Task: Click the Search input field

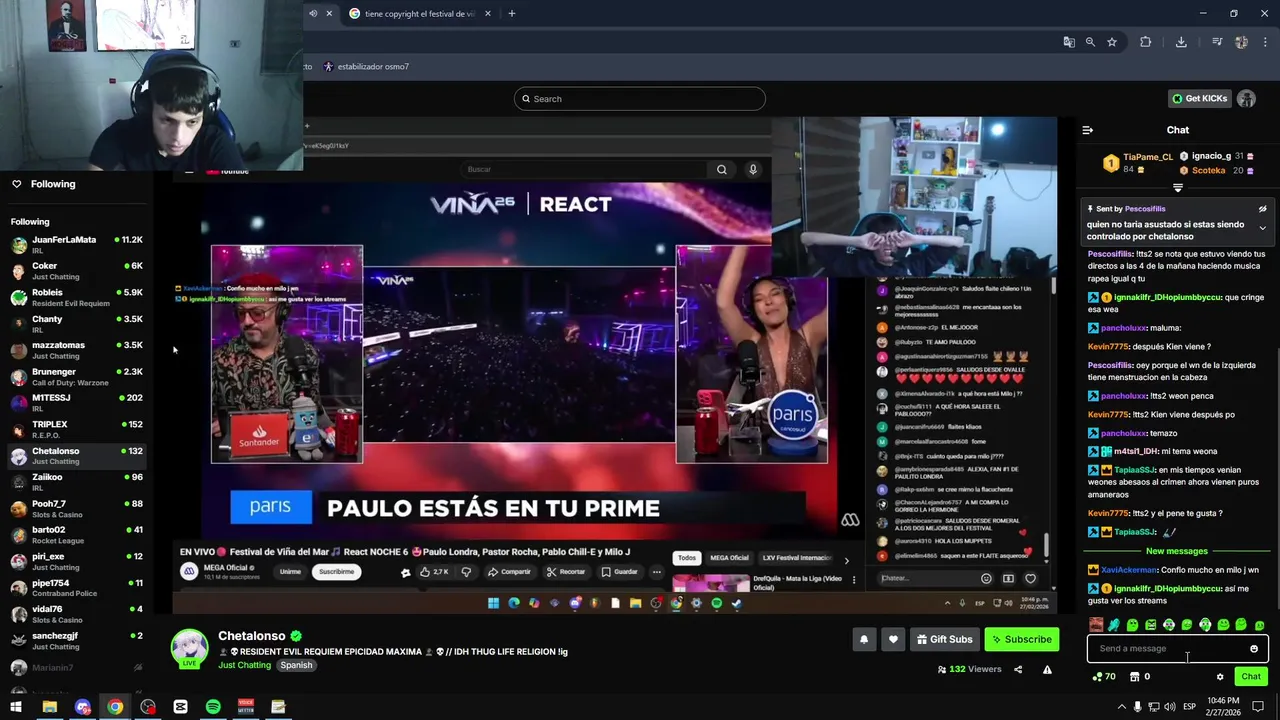Action: point(640,99)
